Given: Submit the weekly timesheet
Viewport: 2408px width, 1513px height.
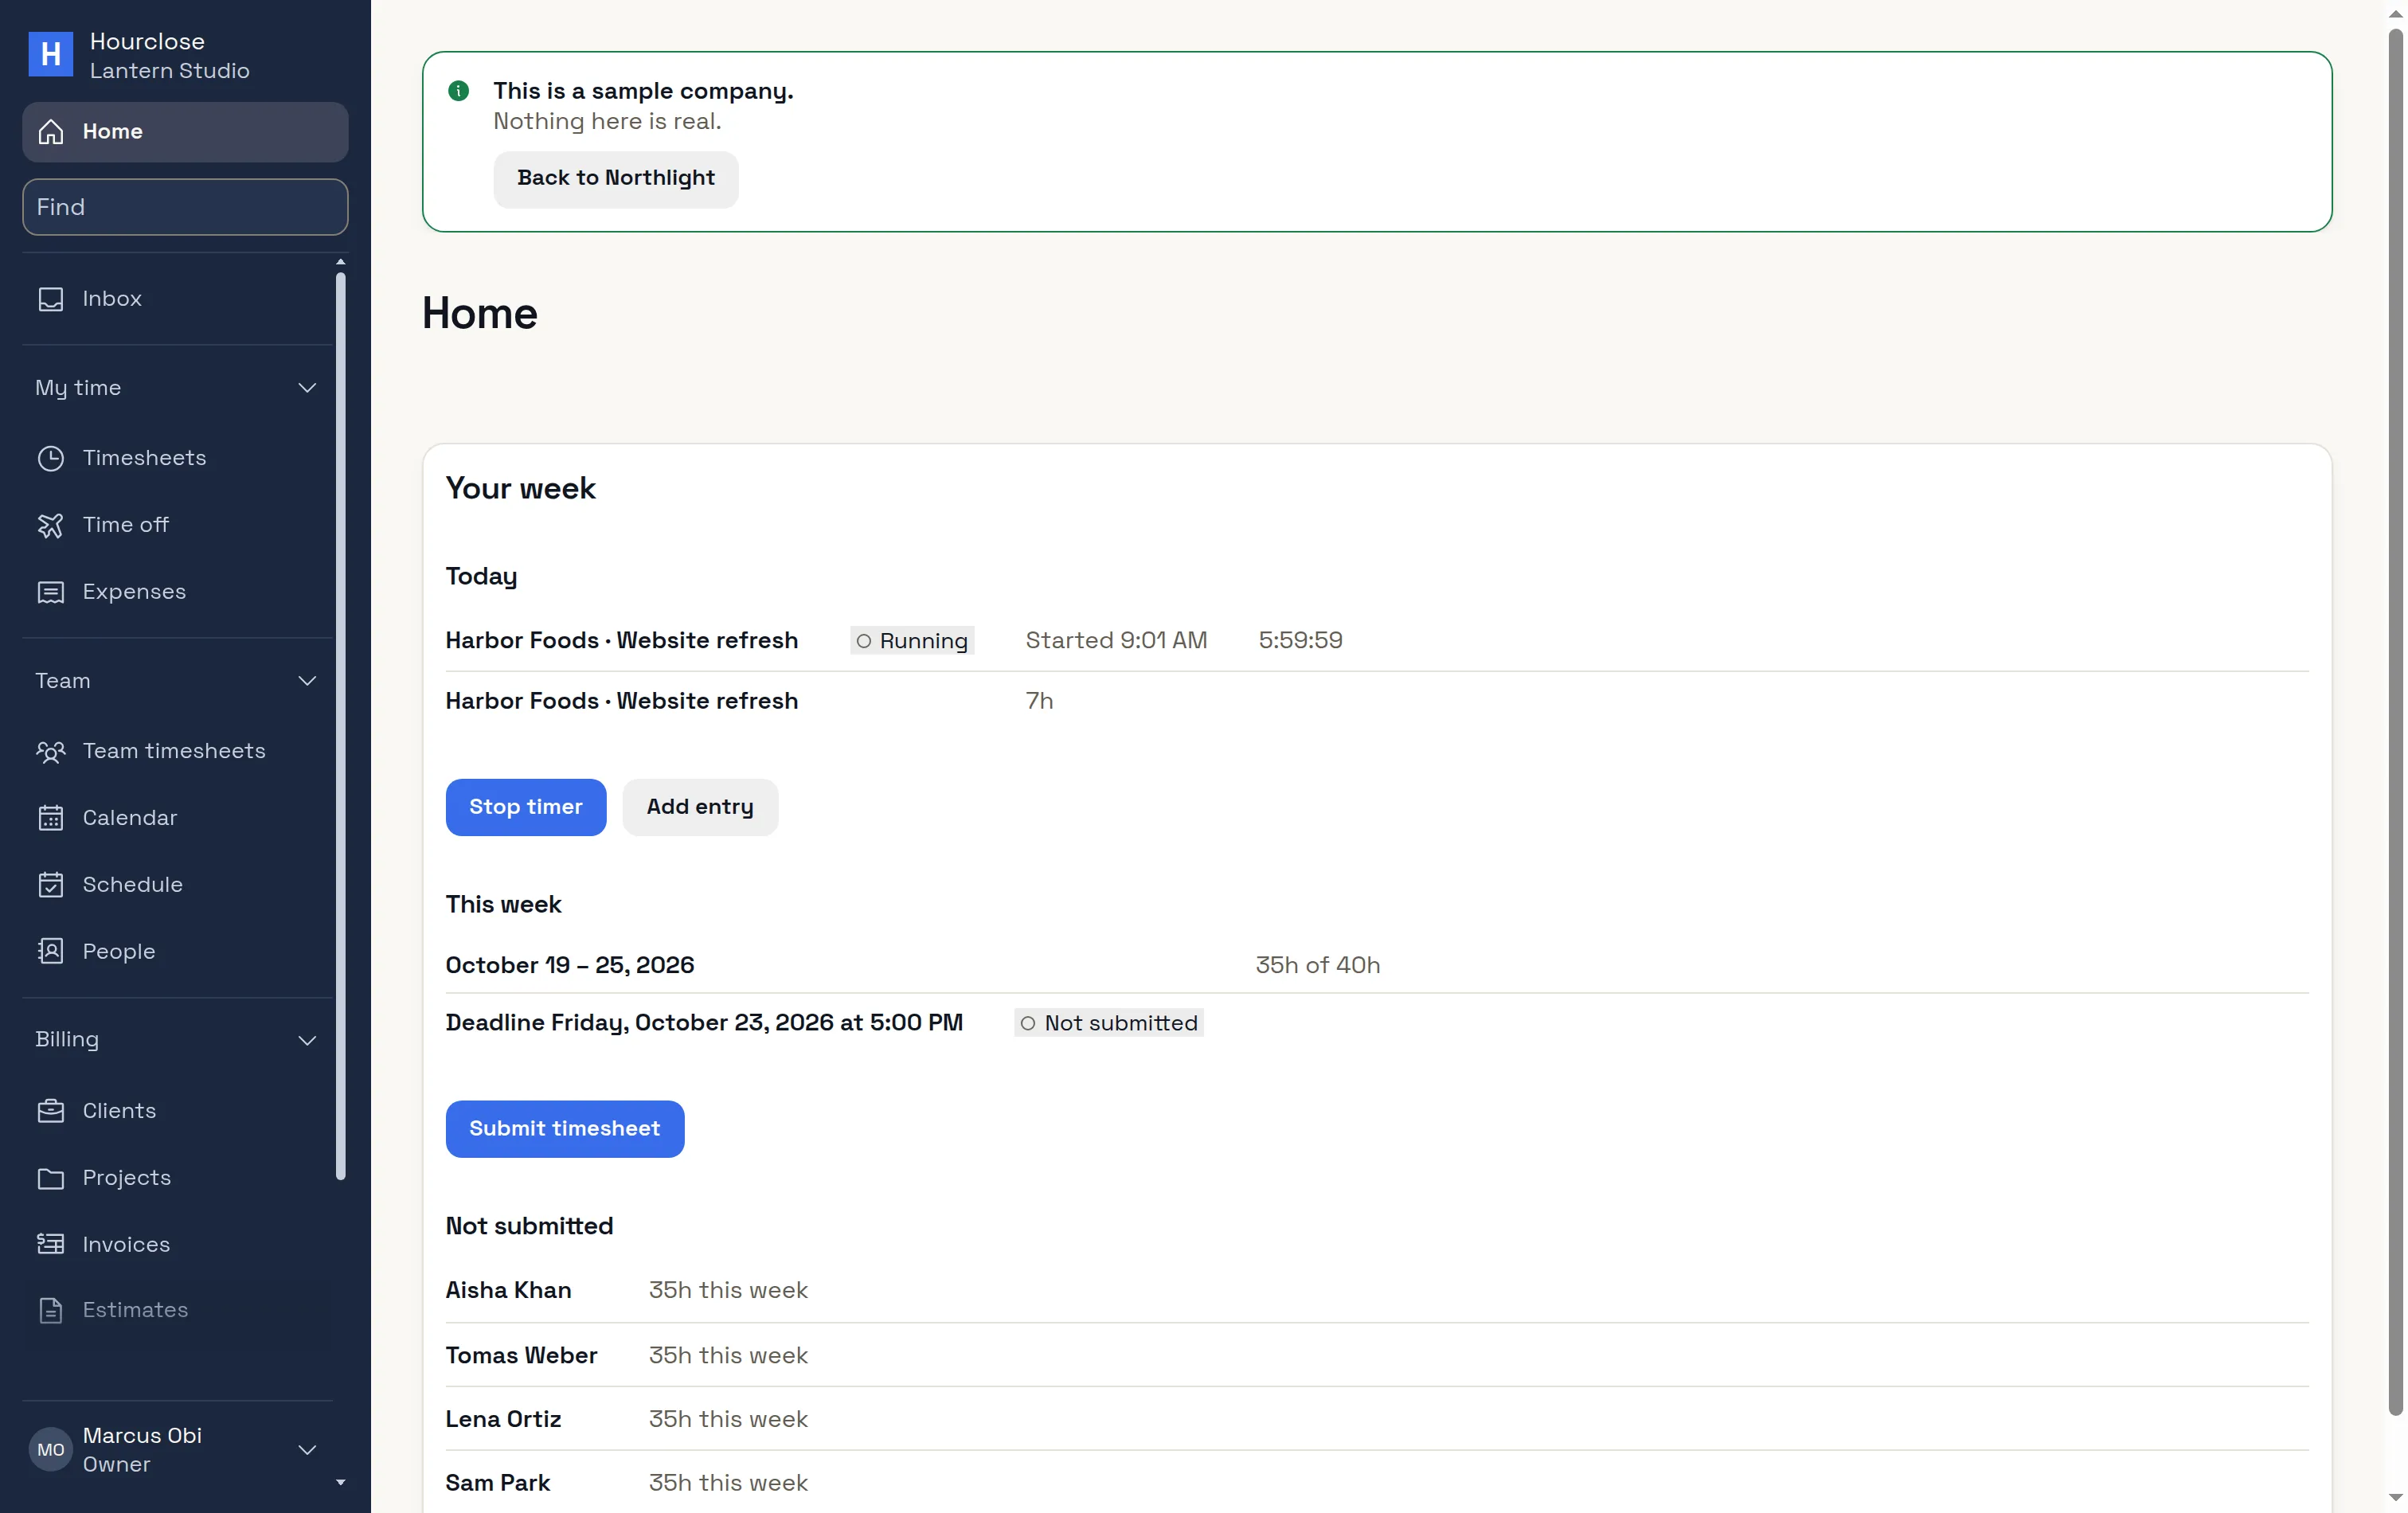Looking at the screenshot, I should tap(565, 1130).
